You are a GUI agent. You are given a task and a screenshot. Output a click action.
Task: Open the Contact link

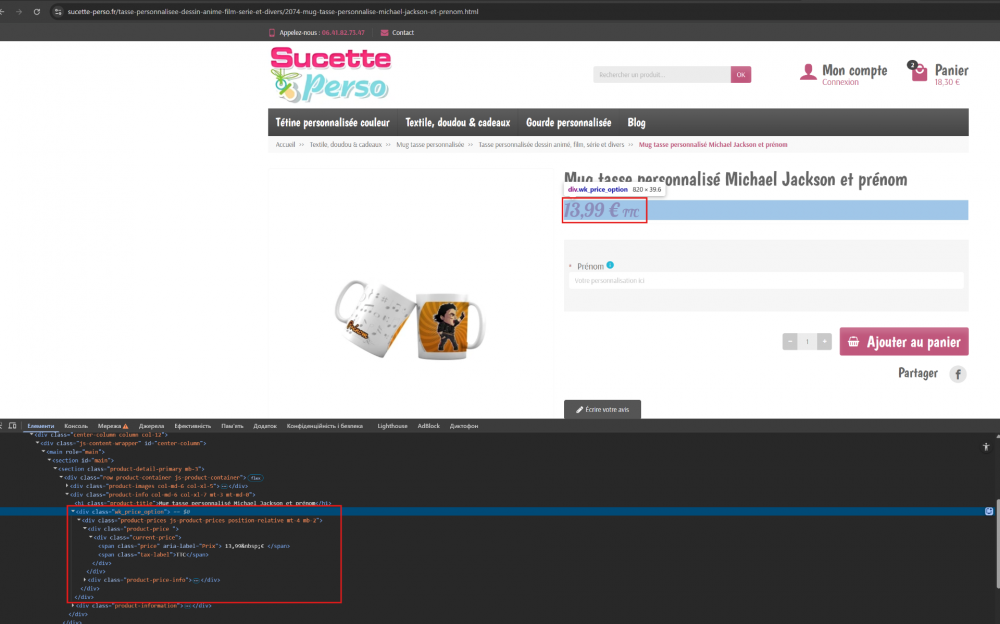tap(402, 33)
